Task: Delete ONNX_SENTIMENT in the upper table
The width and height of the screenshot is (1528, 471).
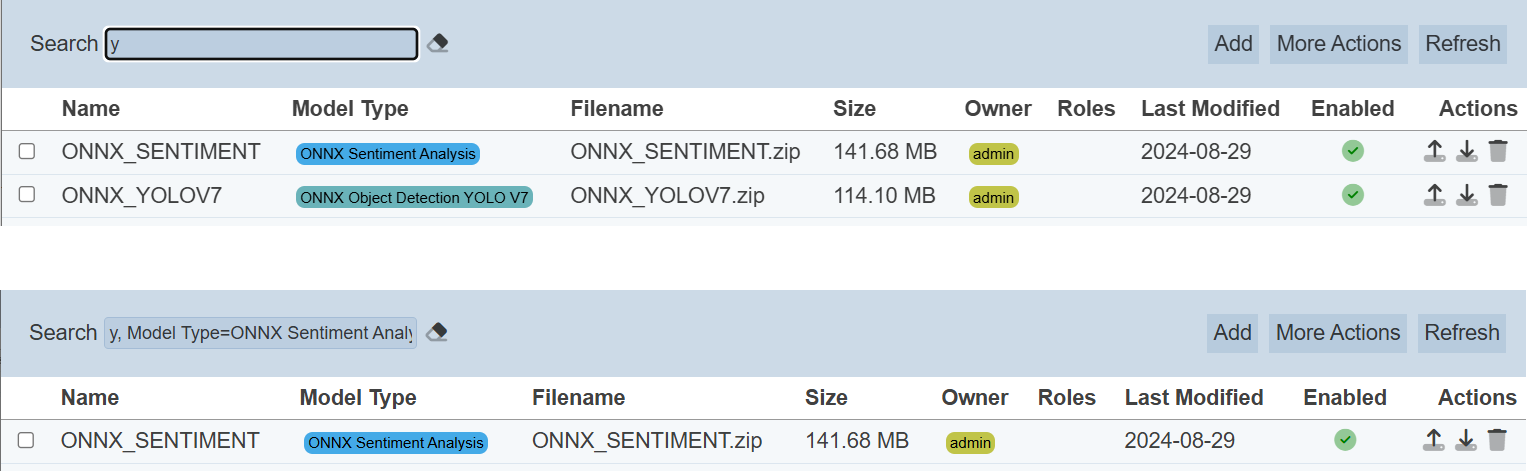Action: tap(1497, 151)
